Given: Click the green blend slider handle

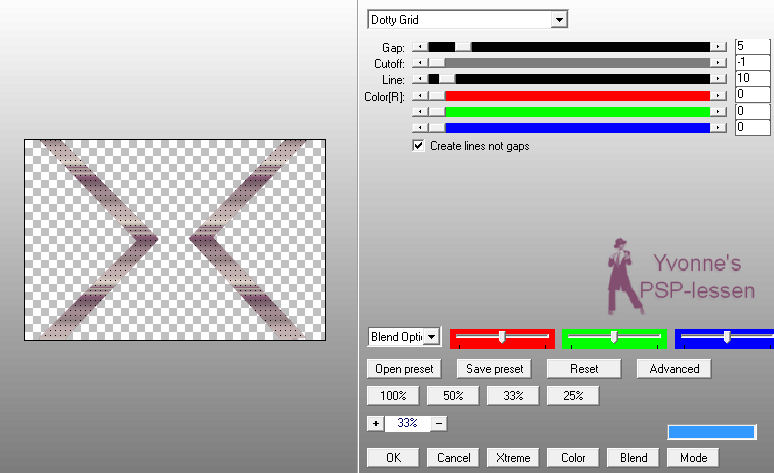Looking at the screenshot, I should coord(614,337).
